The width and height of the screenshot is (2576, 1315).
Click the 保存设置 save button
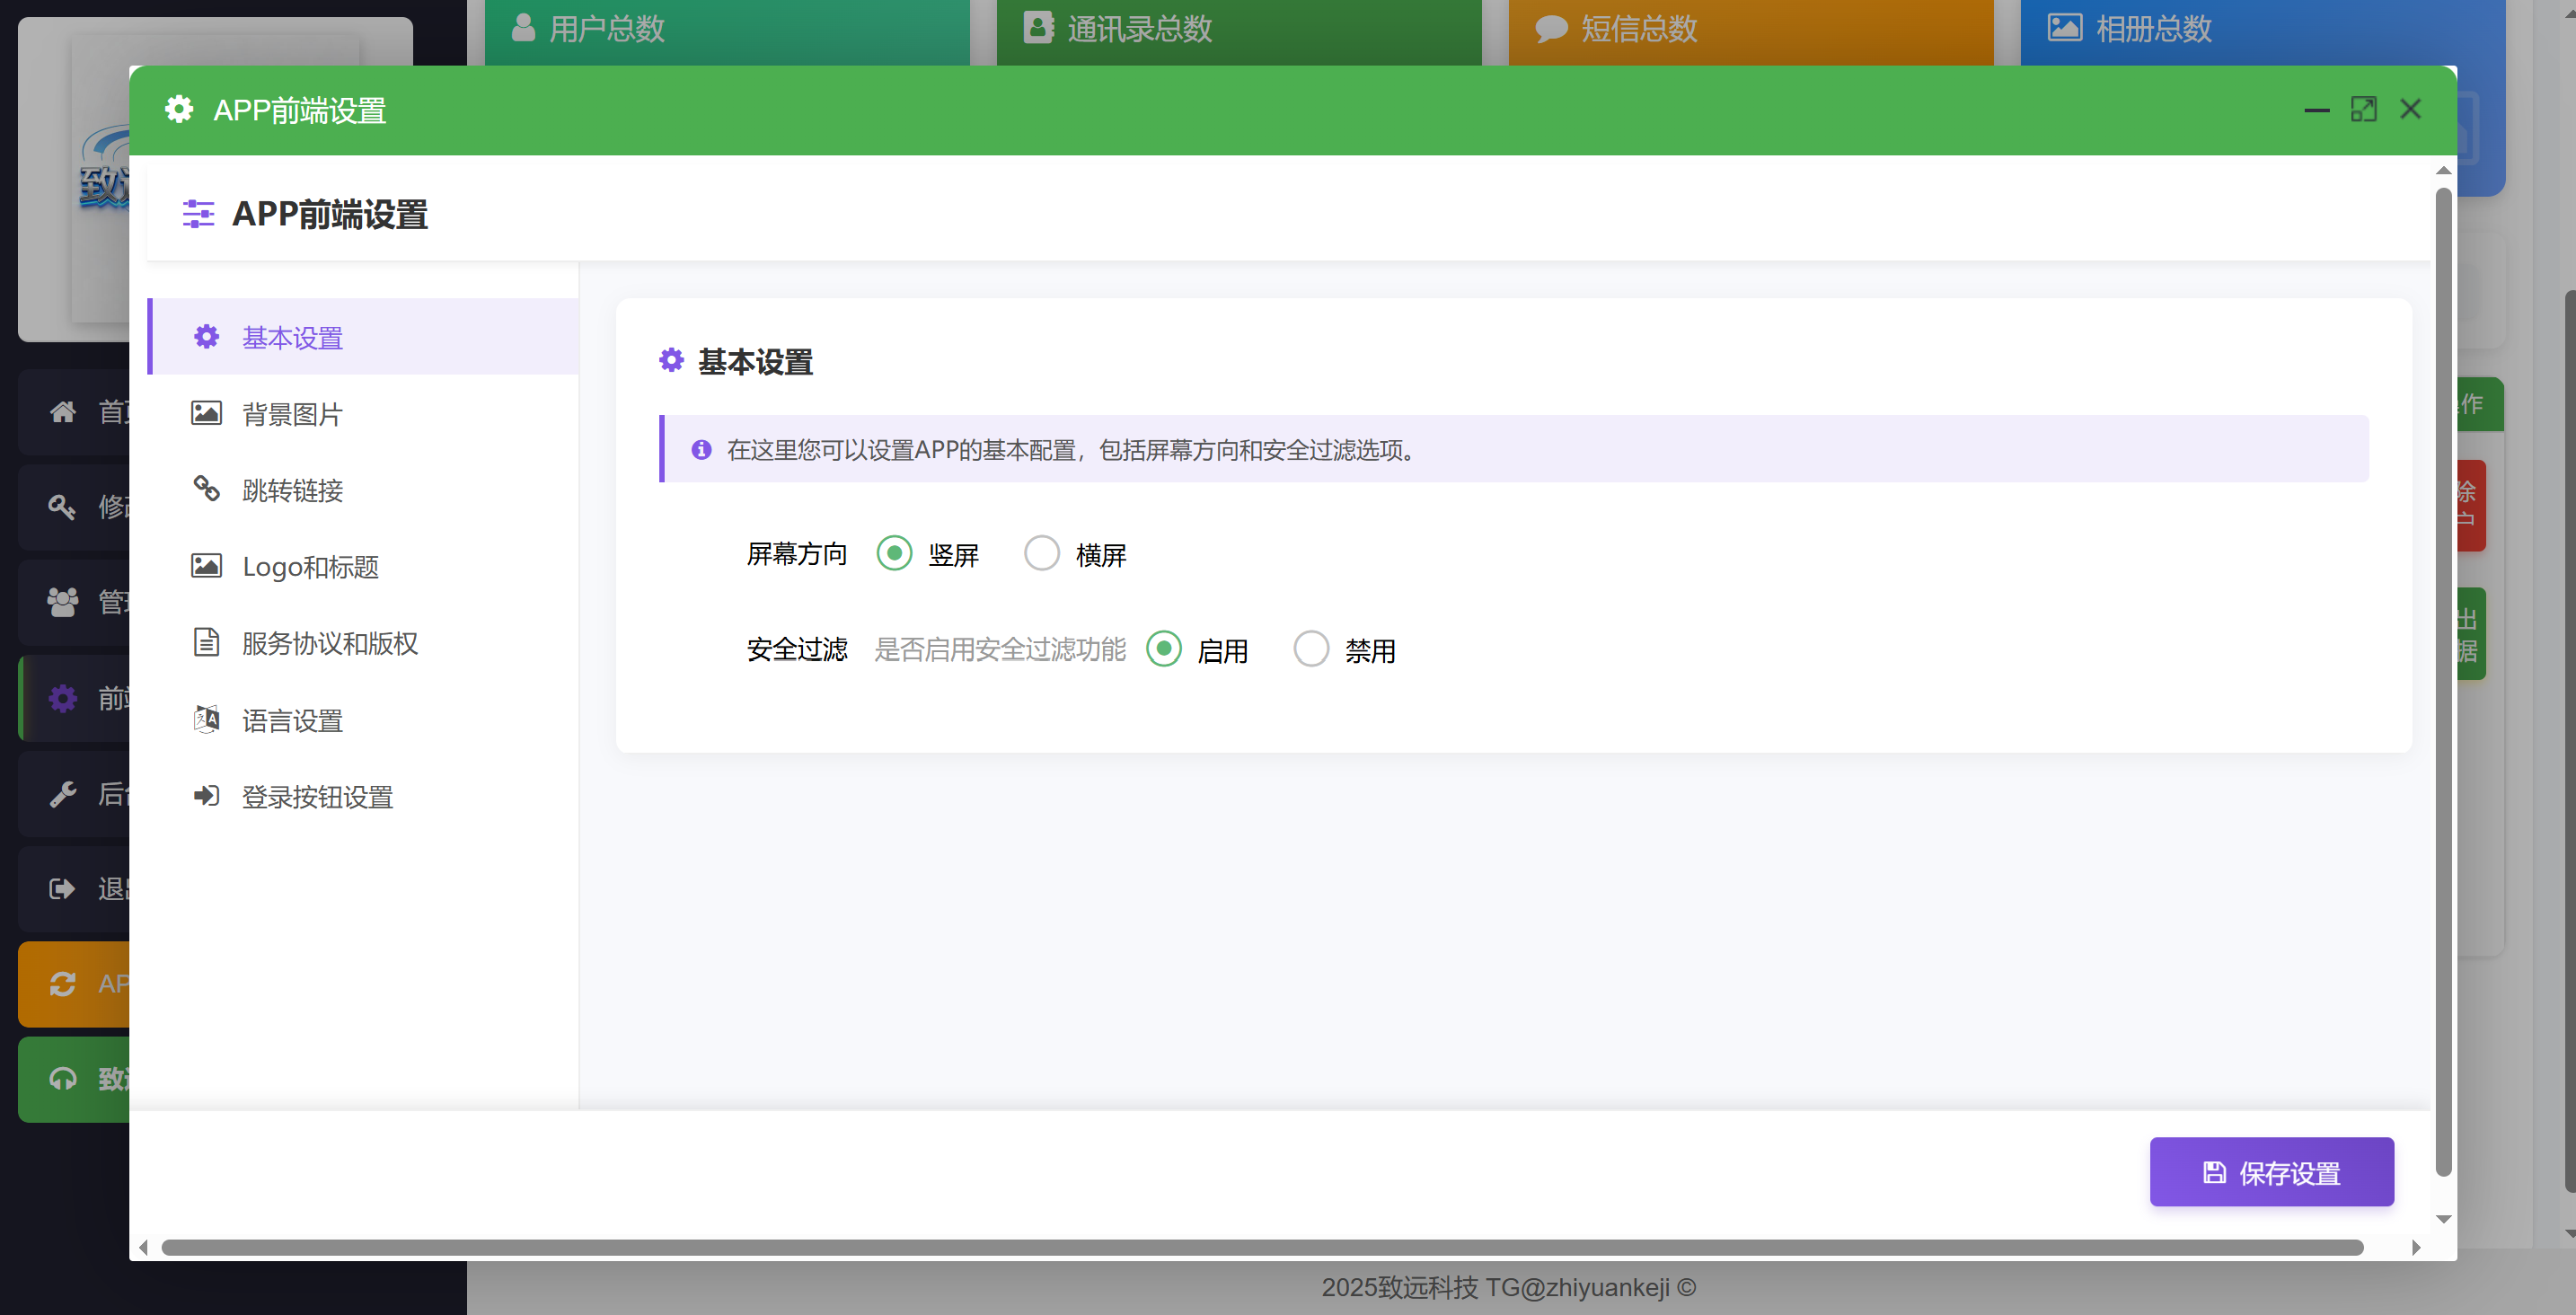tap(2271, 1171)
